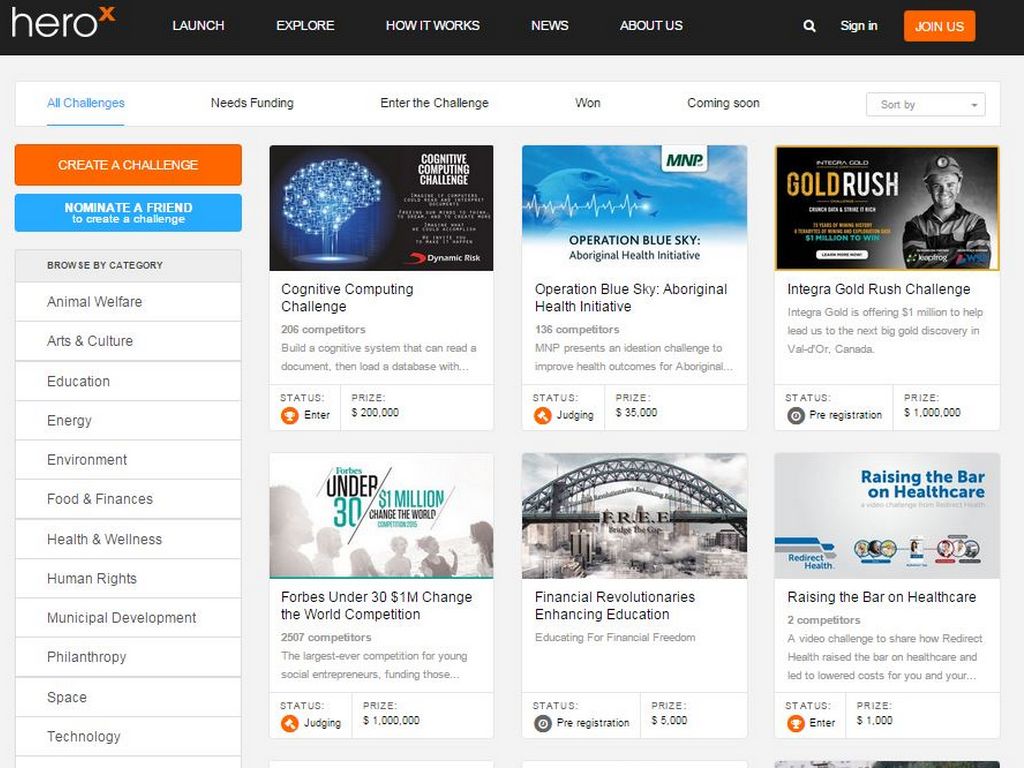Open the Cognitive Computing Challenge thumbnail image

(x=381, y=208)
